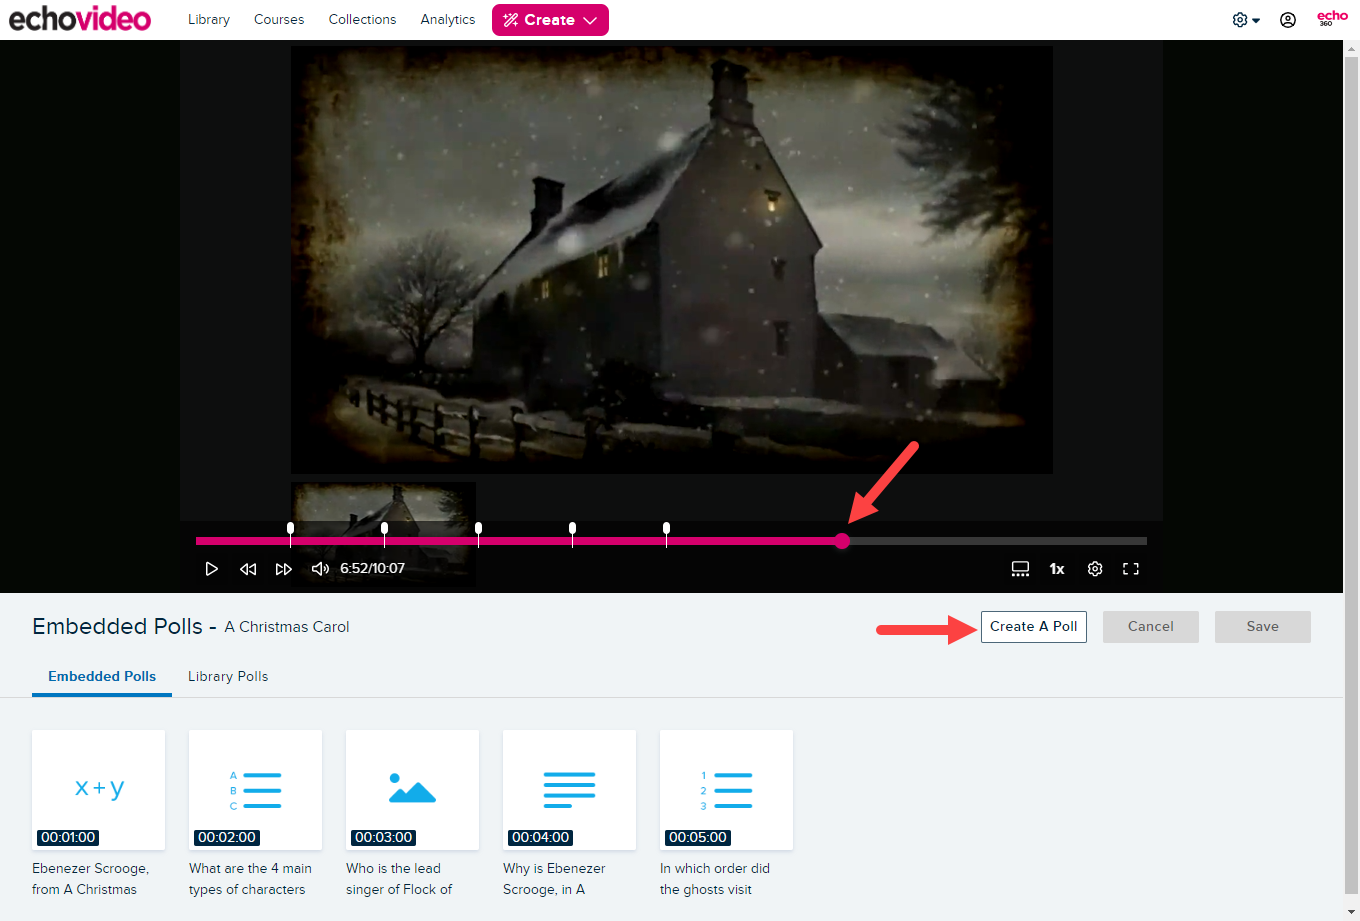Change the 1x playback speed
1360x921 pixels.
pyautogui.click(x=1057, y=569)
